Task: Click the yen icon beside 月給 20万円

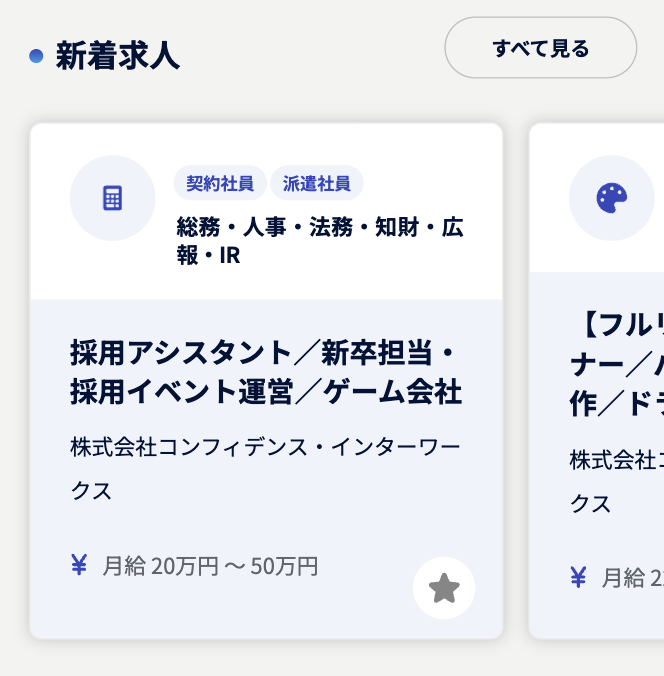Action: [79, 566]
